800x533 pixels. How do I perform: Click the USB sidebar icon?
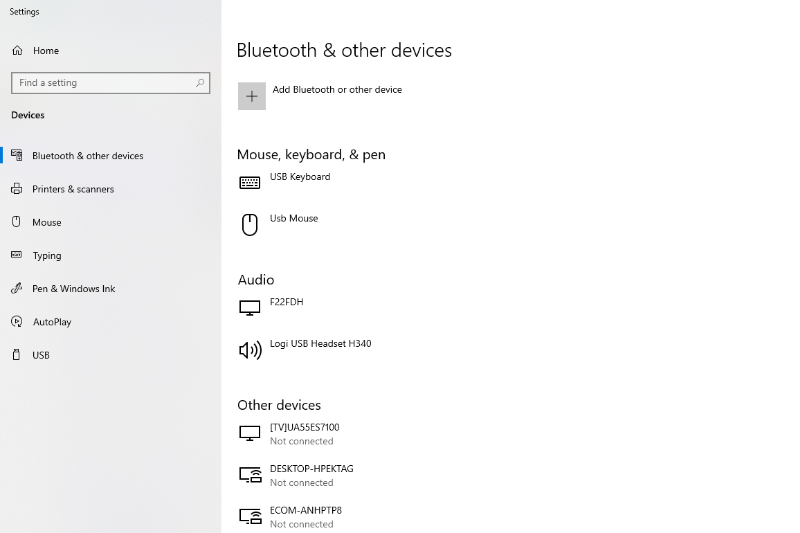pos(16,354)
